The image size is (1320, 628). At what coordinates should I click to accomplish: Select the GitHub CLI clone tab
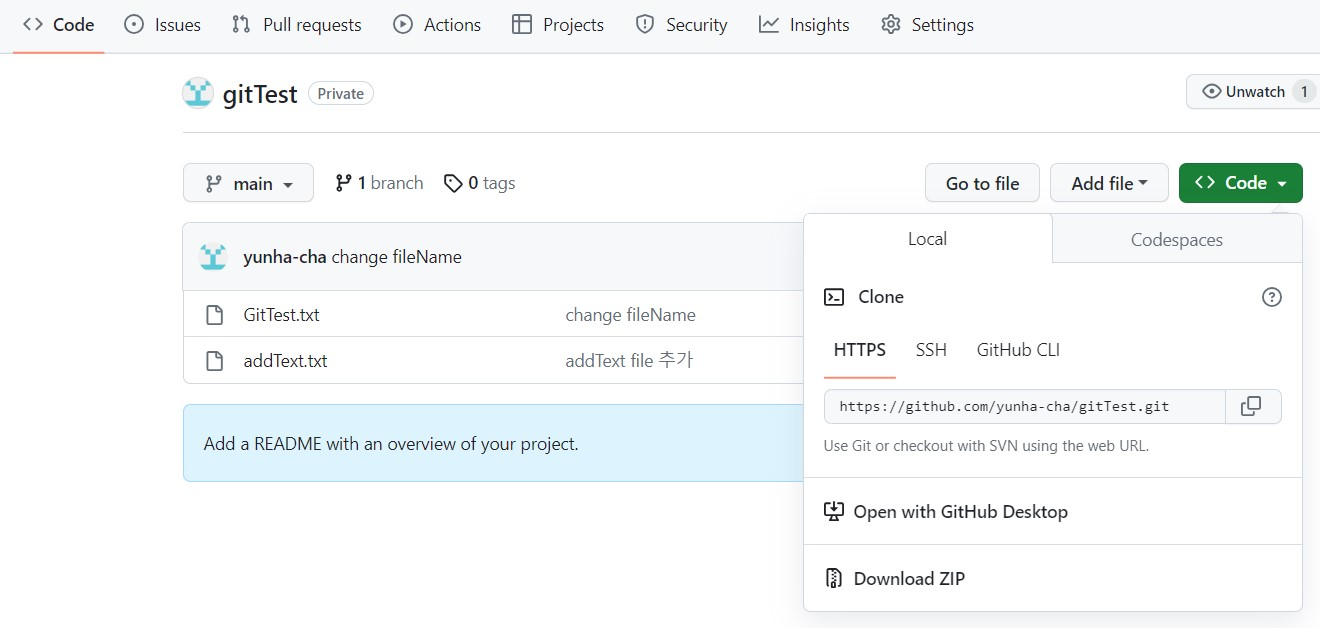tap(1018, 350)
